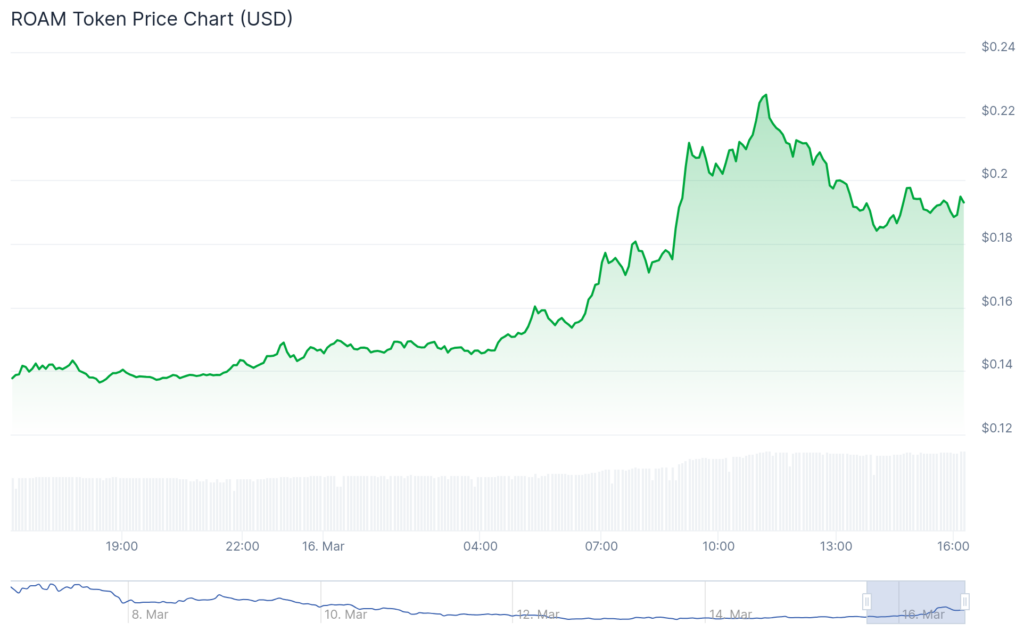This screenshot has height=639, width=1024.
Task: Click the 16. Mar axis date label
Action: point(322,546)
